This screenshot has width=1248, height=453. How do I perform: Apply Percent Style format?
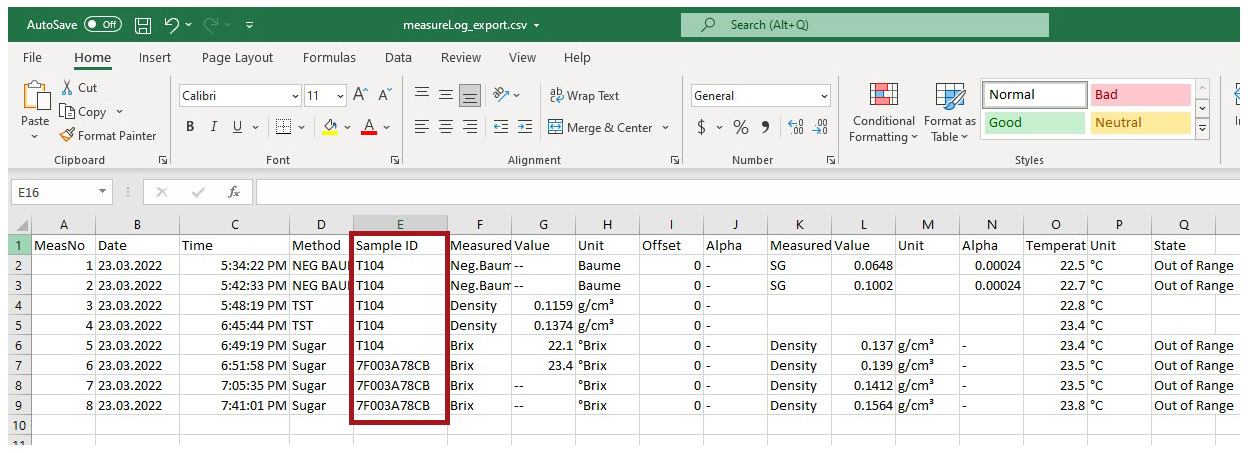(741, 127)
